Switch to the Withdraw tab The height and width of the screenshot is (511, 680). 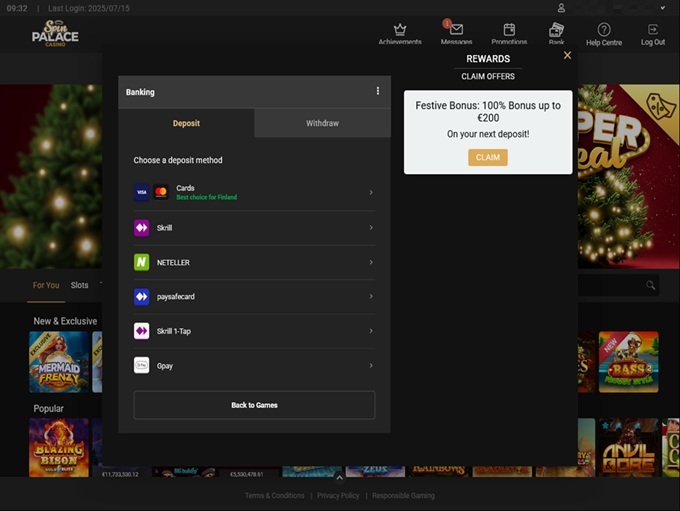pyautogui.click(x=322, y=123)
